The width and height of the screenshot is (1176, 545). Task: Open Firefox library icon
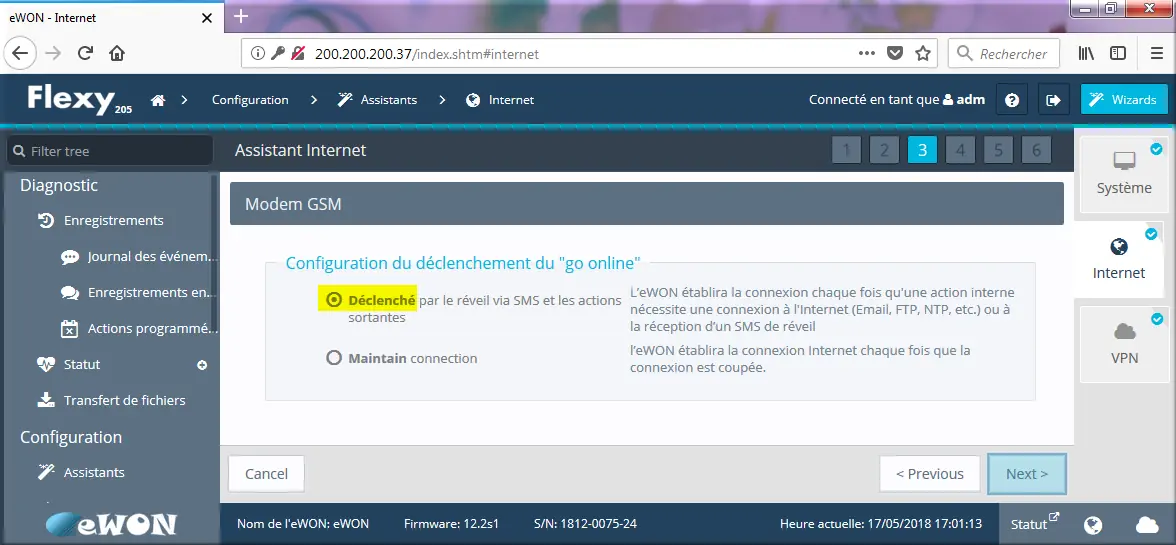coord(1086,53)
